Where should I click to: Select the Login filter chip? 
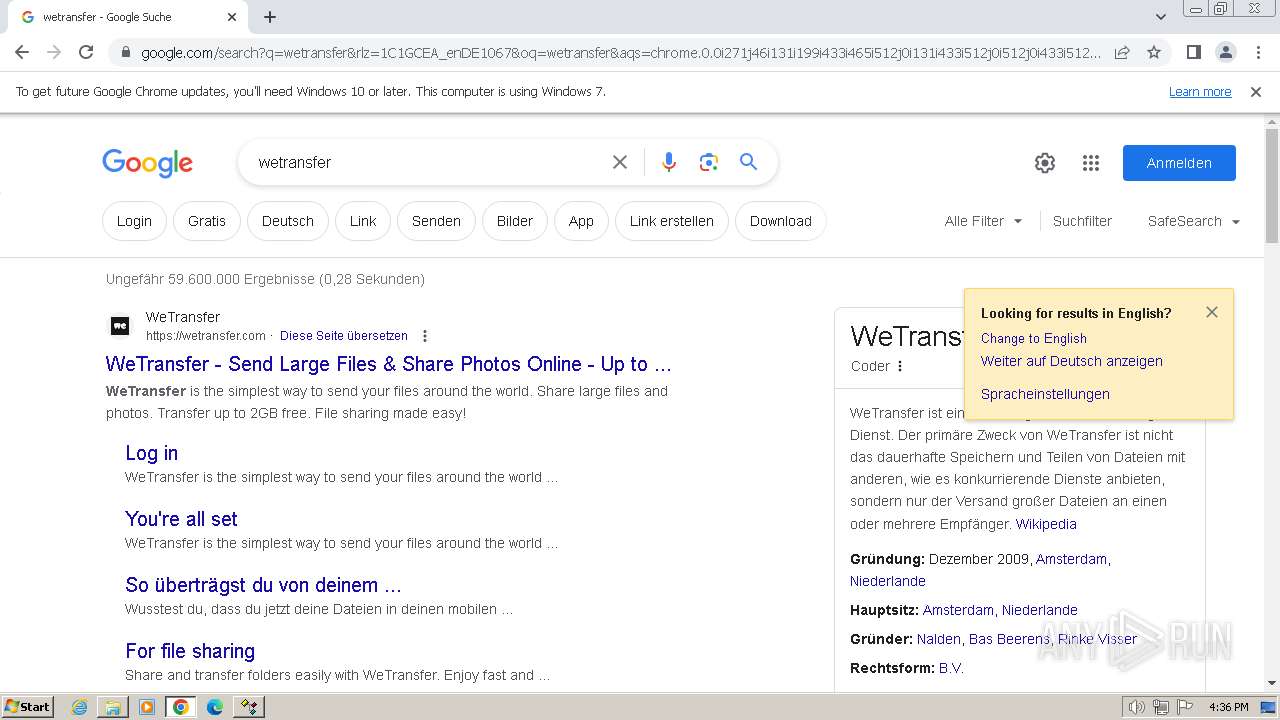click(134, 221)
